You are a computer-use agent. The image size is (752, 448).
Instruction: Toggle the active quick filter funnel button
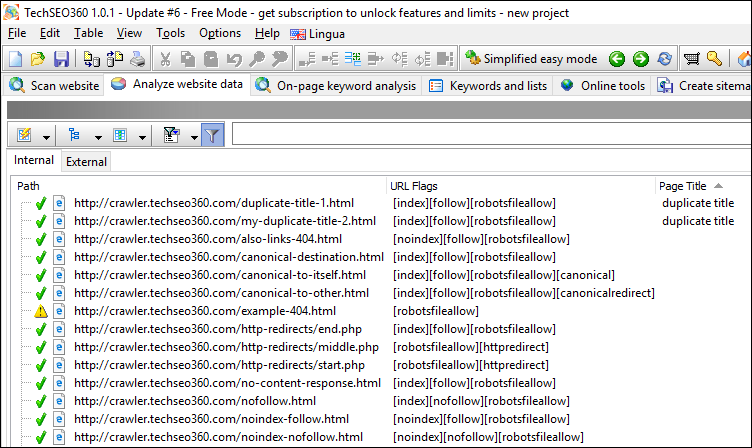[212, 135]
